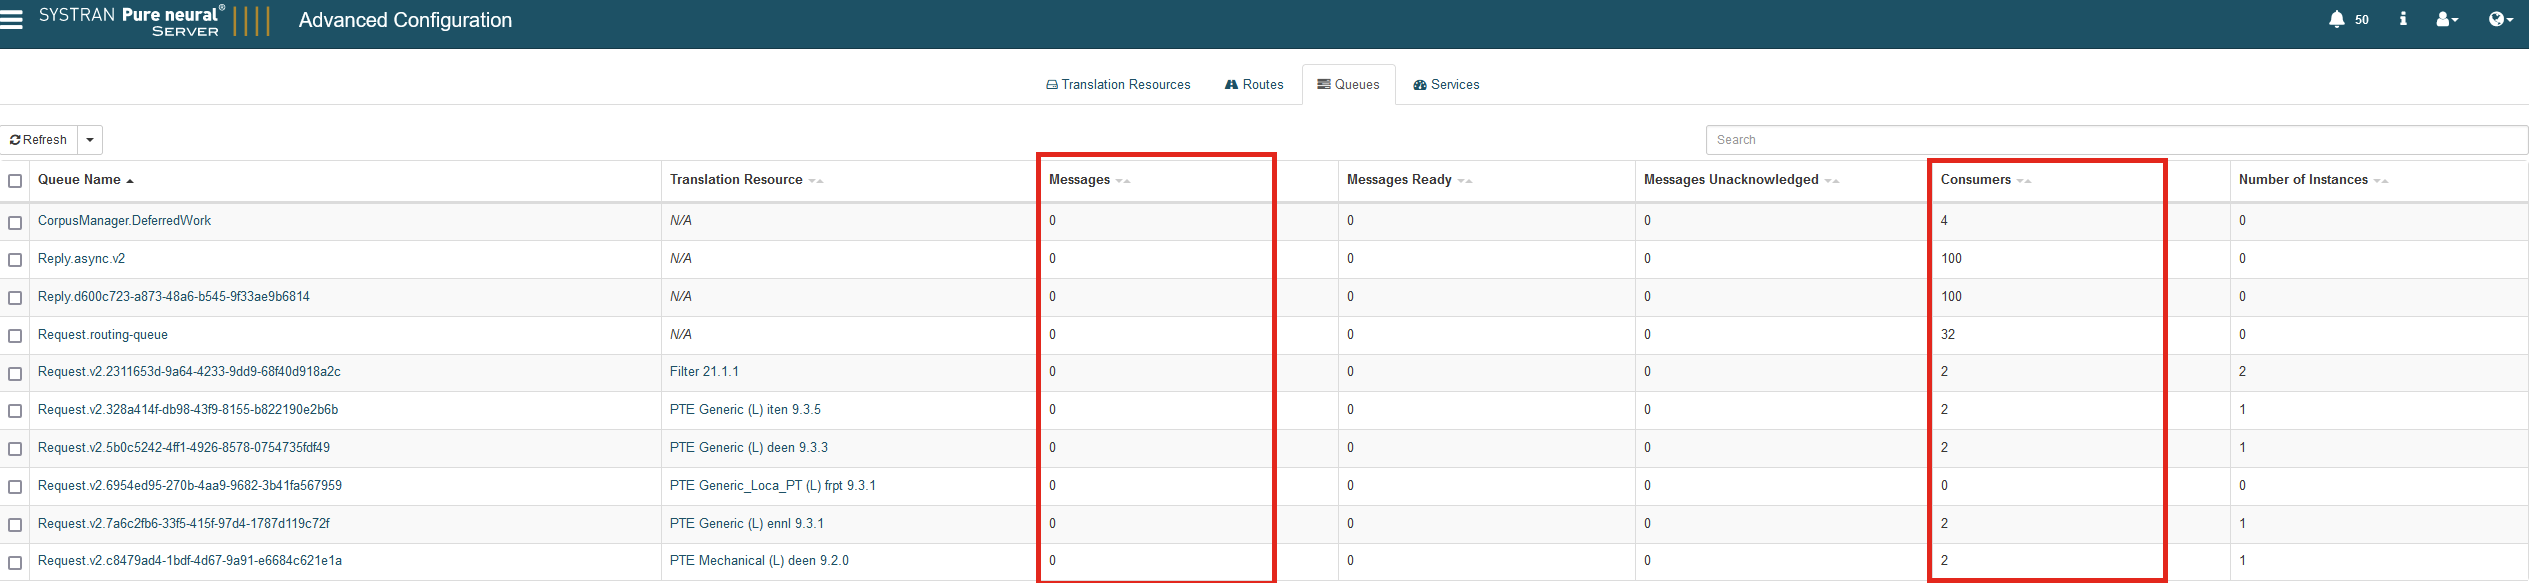
Task: Sort by Translation Resource column
Action: point(736,180)
